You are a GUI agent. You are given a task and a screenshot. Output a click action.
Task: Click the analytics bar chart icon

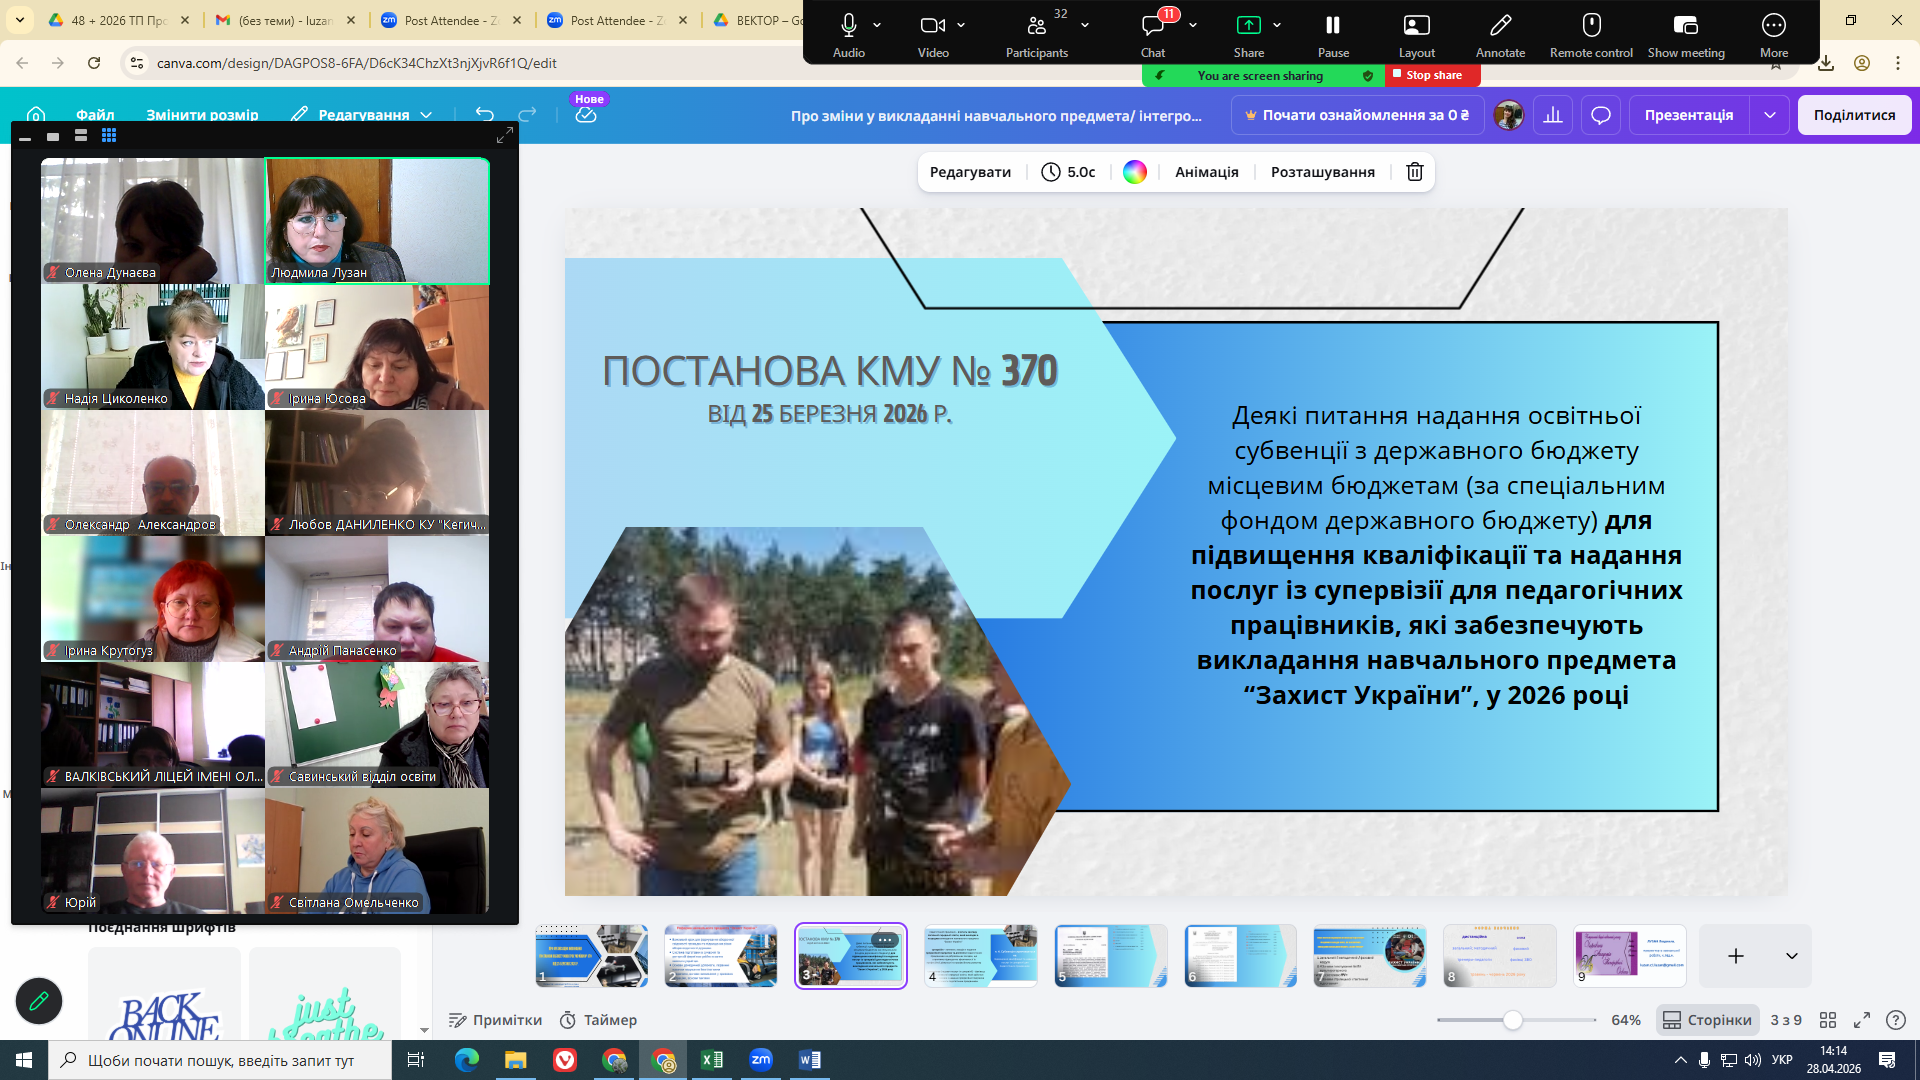[1553, 115]
